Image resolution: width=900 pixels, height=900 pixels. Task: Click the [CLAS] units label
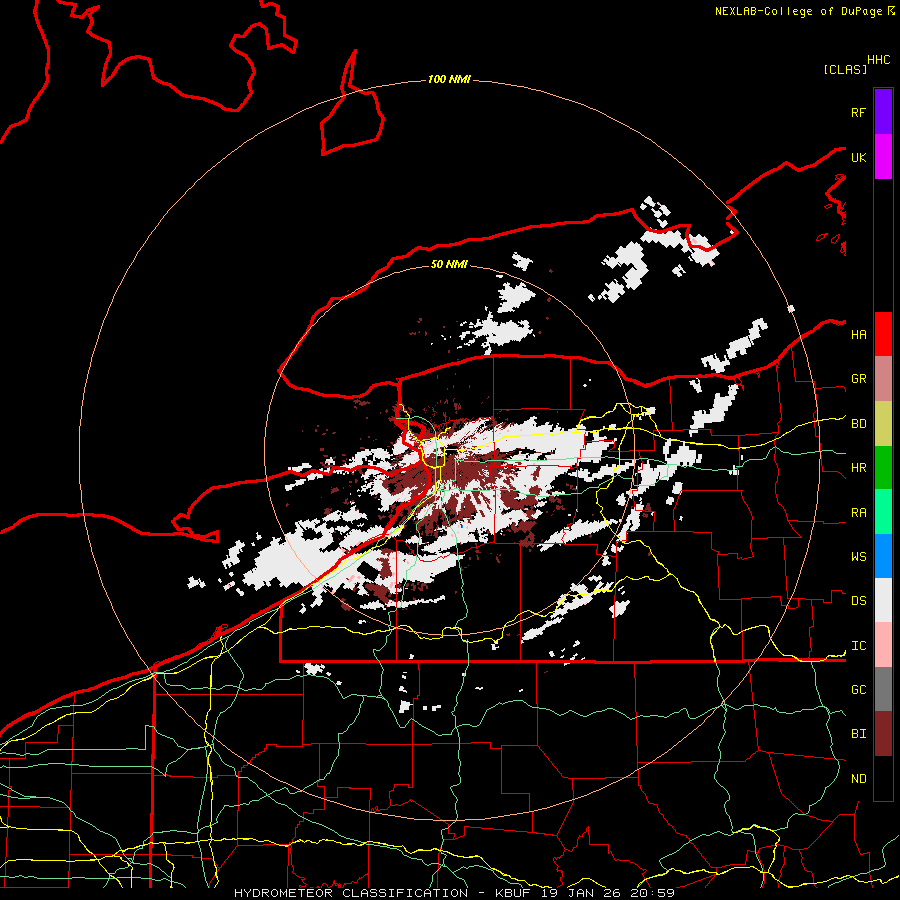coord(845,69)
